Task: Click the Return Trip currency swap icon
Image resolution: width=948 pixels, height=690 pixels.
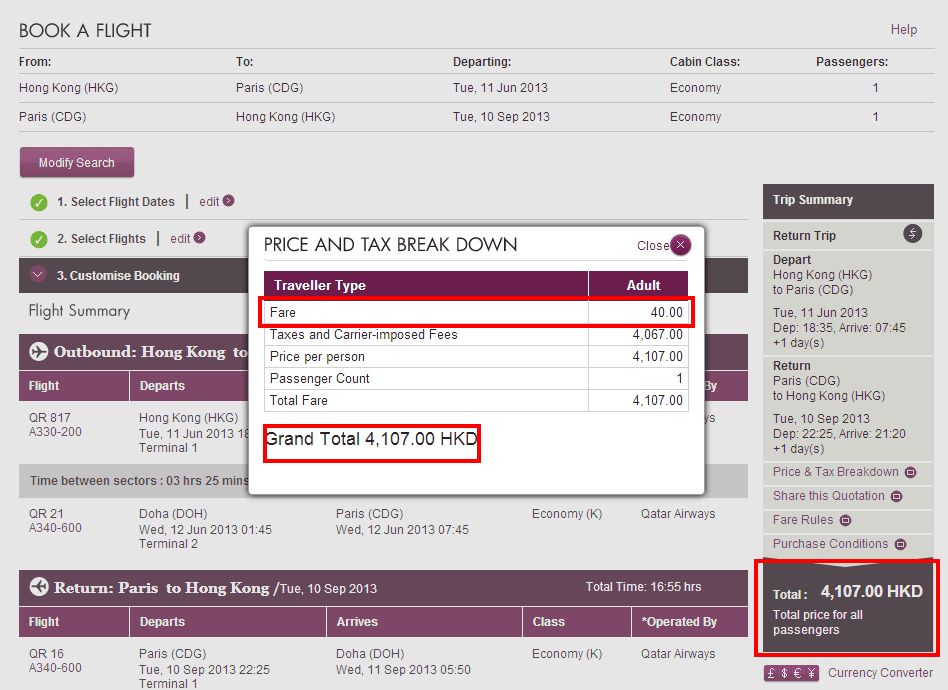Action: pyautogui.click(x=912, y=234)
